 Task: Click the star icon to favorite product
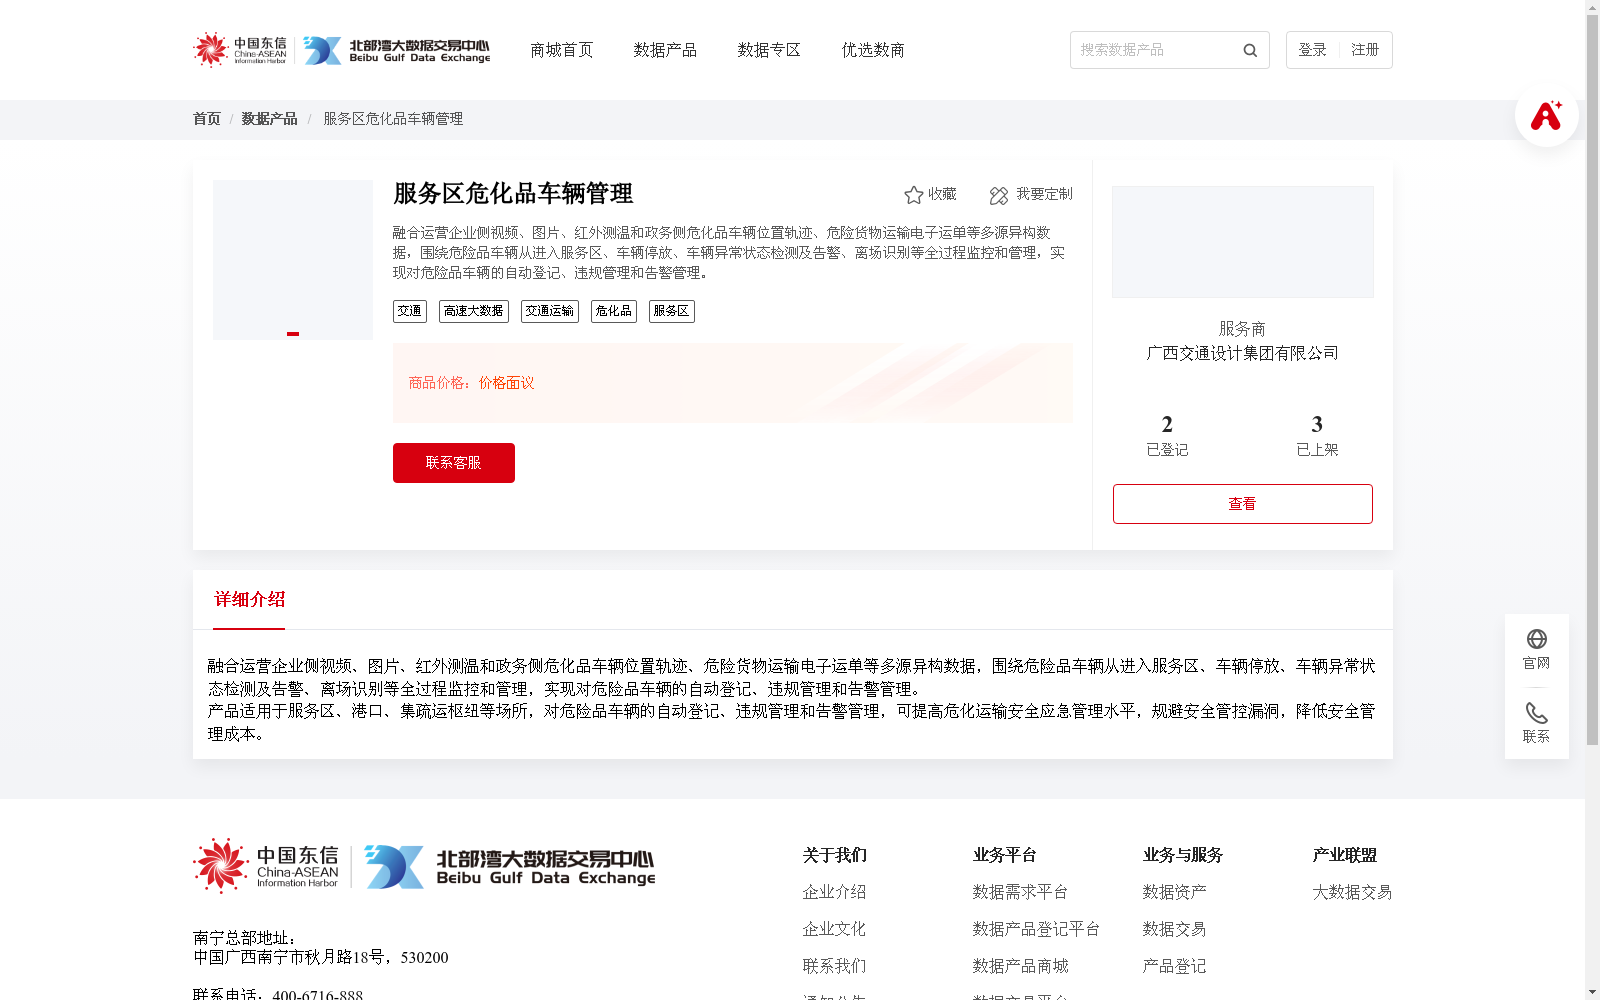[914, 195]
